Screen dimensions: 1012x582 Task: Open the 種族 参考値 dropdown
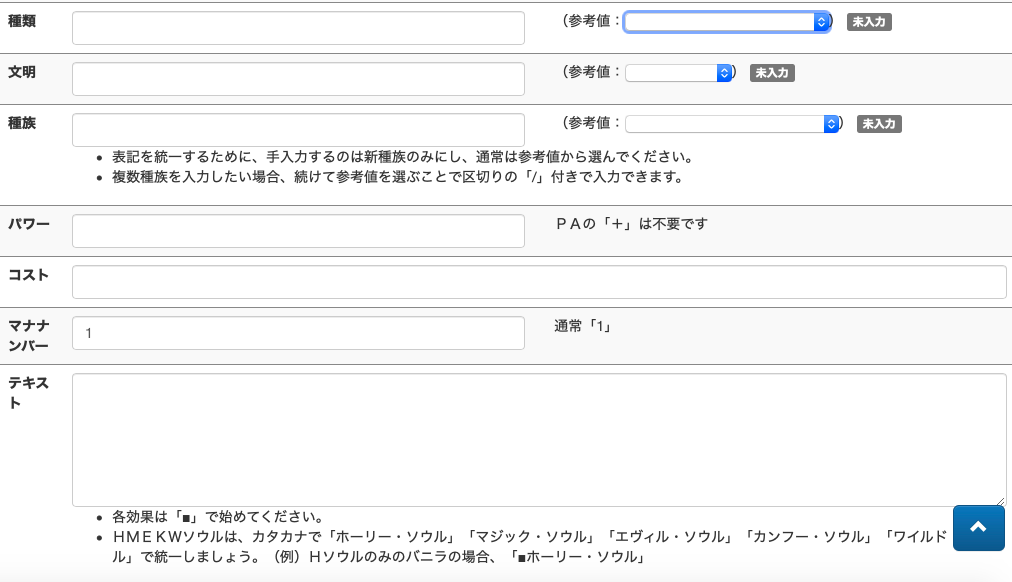click(732, 124)
